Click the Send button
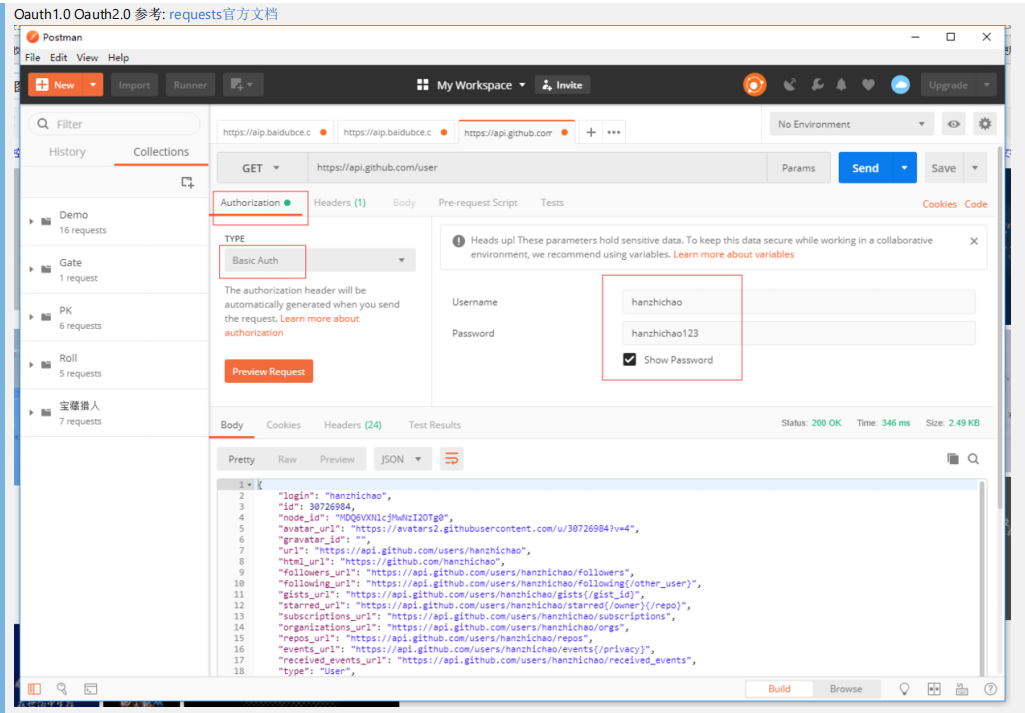This screenshot has width=1025, height=713. (865, 168)
